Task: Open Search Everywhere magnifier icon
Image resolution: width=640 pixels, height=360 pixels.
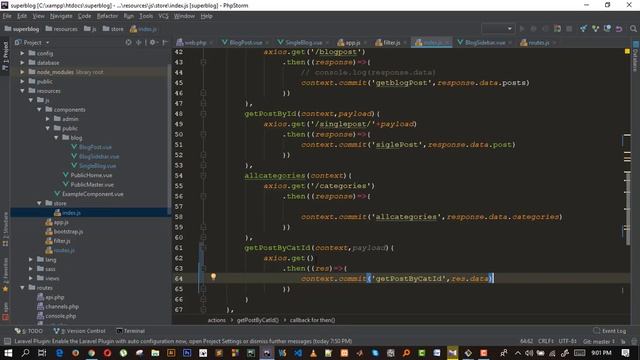Action: point(633,29)
